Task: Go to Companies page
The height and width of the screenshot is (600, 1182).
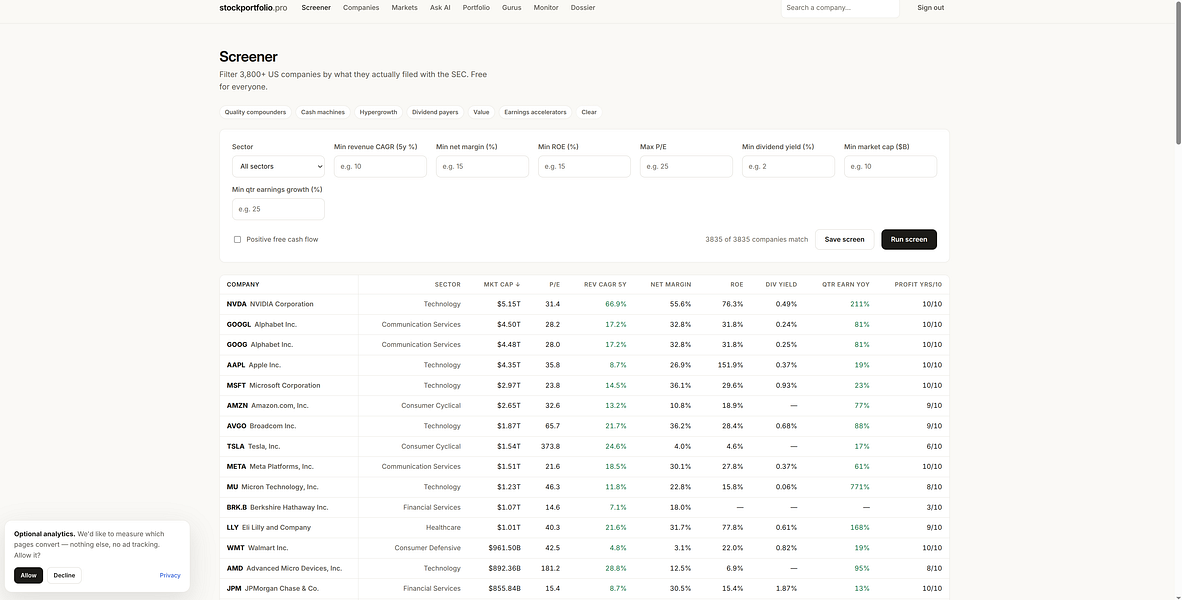Action: click(x=361, y=8)
